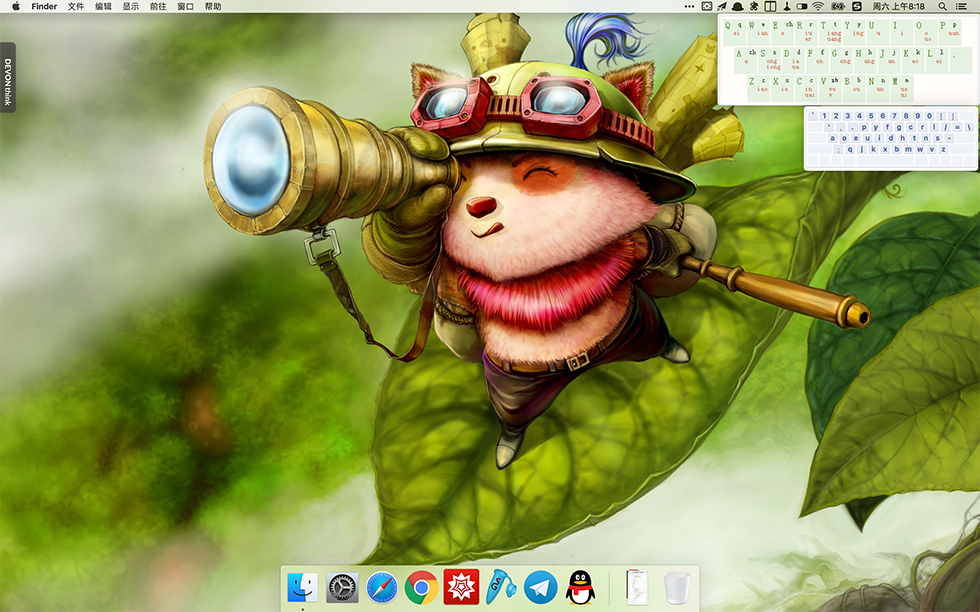
Task: Click the toggle-switch menu bar icon
Action: (802, 6)
